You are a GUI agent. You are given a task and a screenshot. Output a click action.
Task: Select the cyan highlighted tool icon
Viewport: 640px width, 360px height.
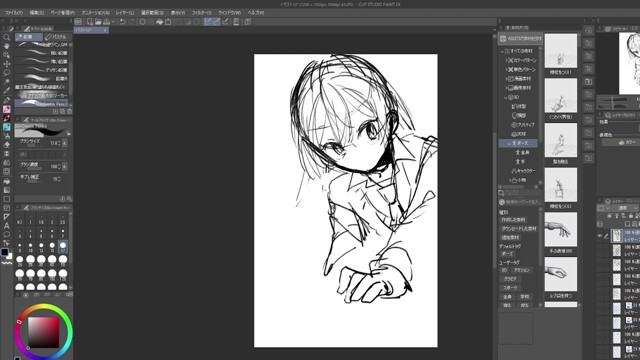(x=7, y=127)
